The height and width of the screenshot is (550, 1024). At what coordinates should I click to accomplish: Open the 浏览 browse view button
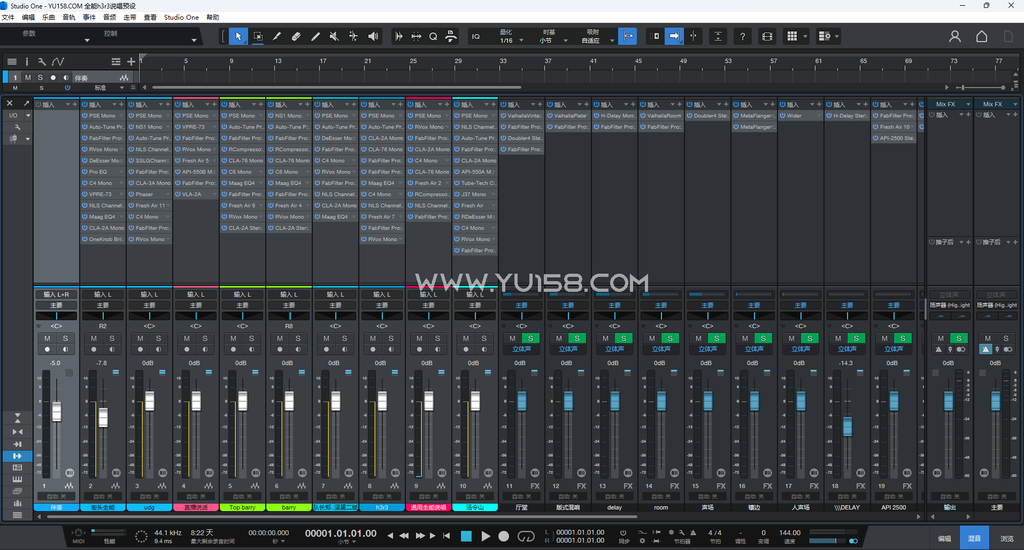pyautogui.click(x=1006, y=539)
